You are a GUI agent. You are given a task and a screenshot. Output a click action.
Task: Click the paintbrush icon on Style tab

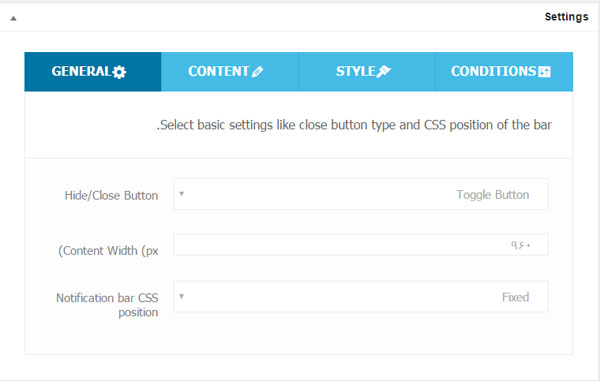[x=383, y=71]
